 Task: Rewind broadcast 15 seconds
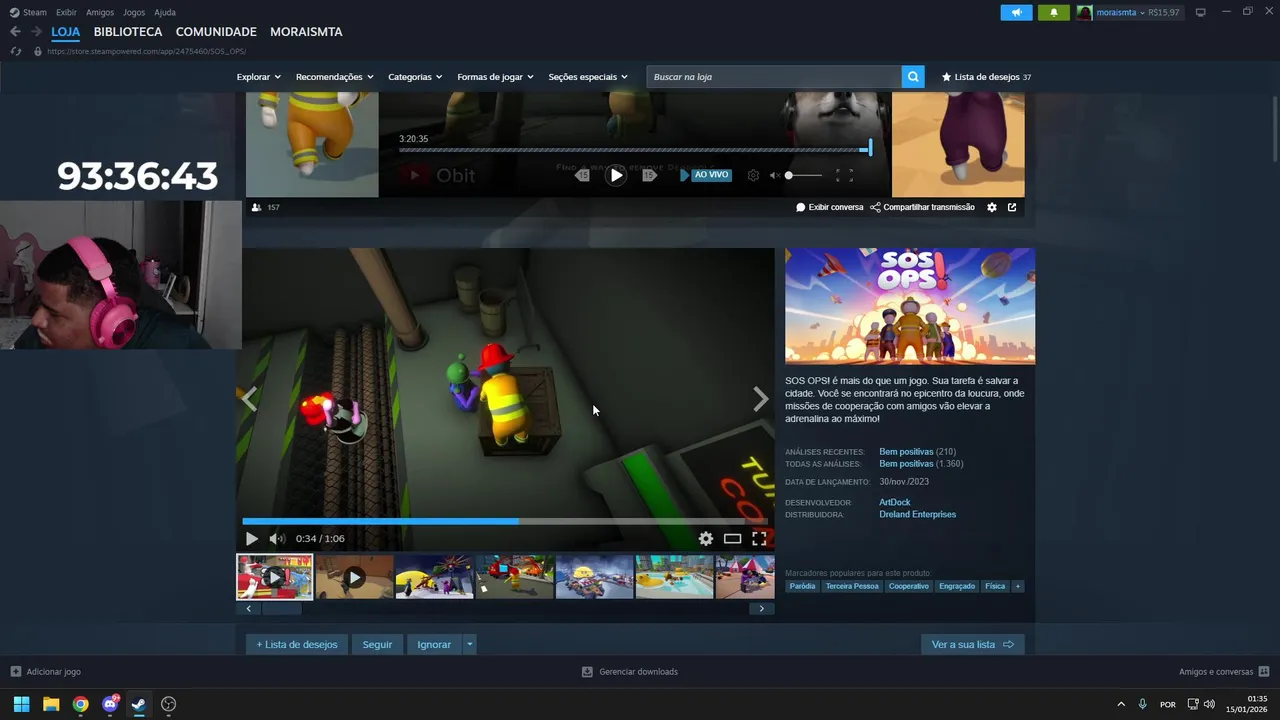coord(583,175)
